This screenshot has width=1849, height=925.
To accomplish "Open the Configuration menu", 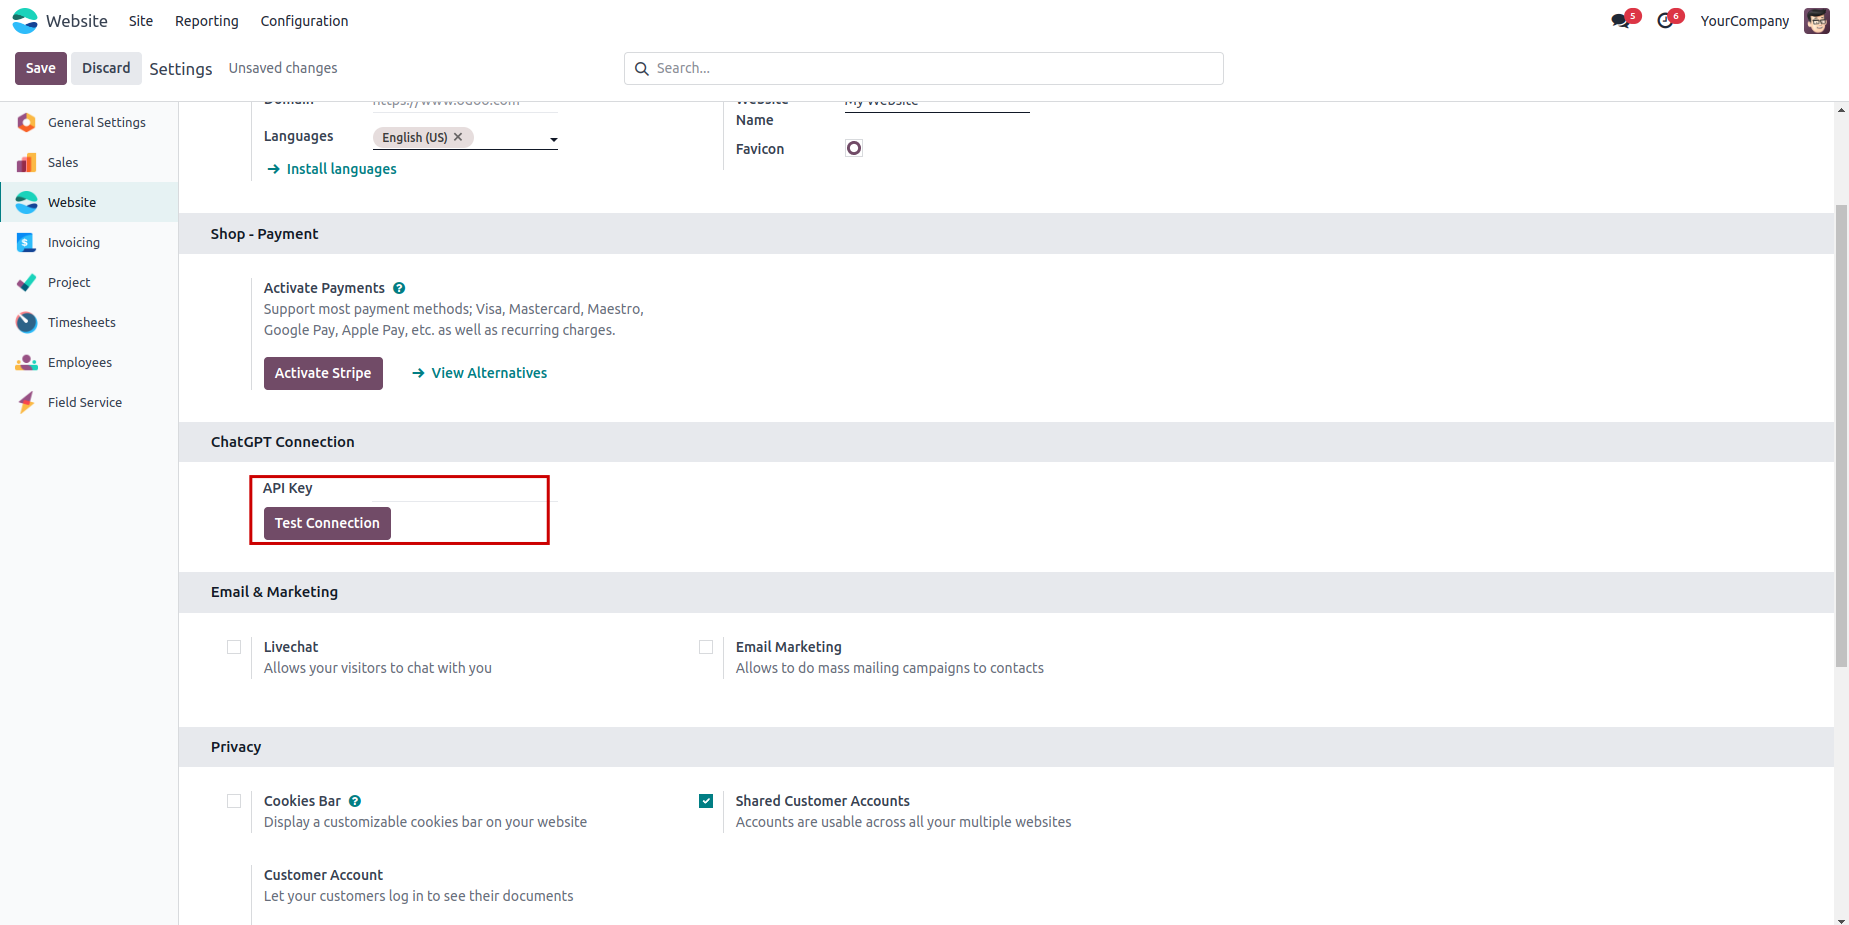I will (x=304, y=21).
